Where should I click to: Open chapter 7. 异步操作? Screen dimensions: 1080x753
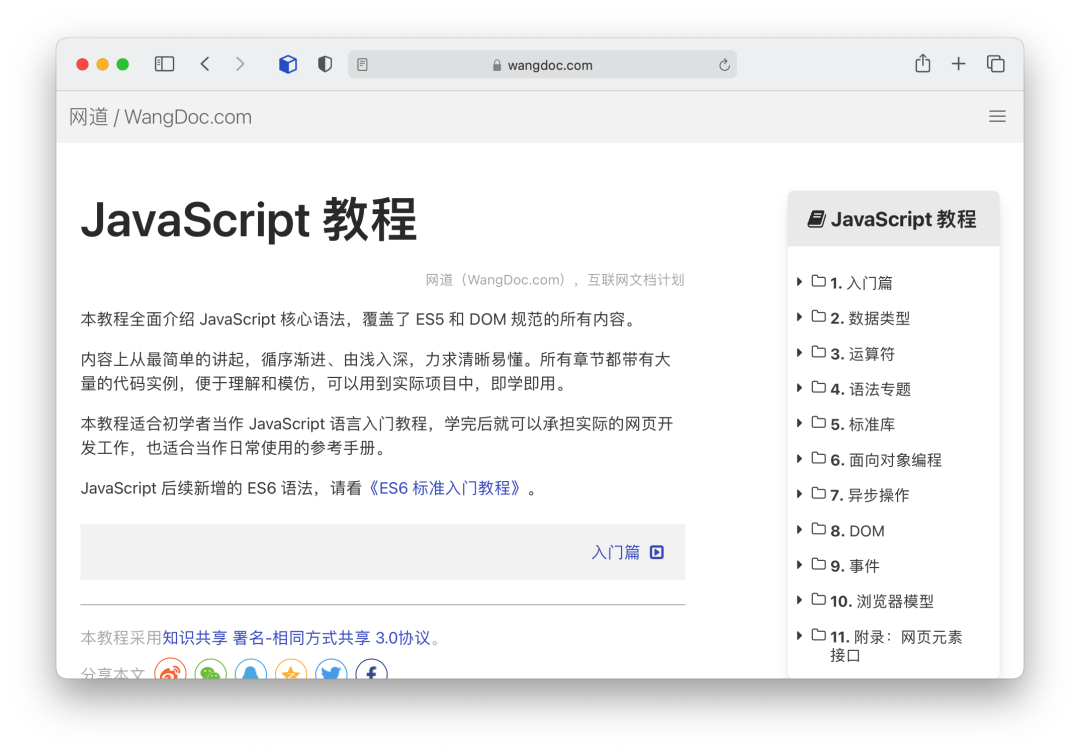(869, 495)
